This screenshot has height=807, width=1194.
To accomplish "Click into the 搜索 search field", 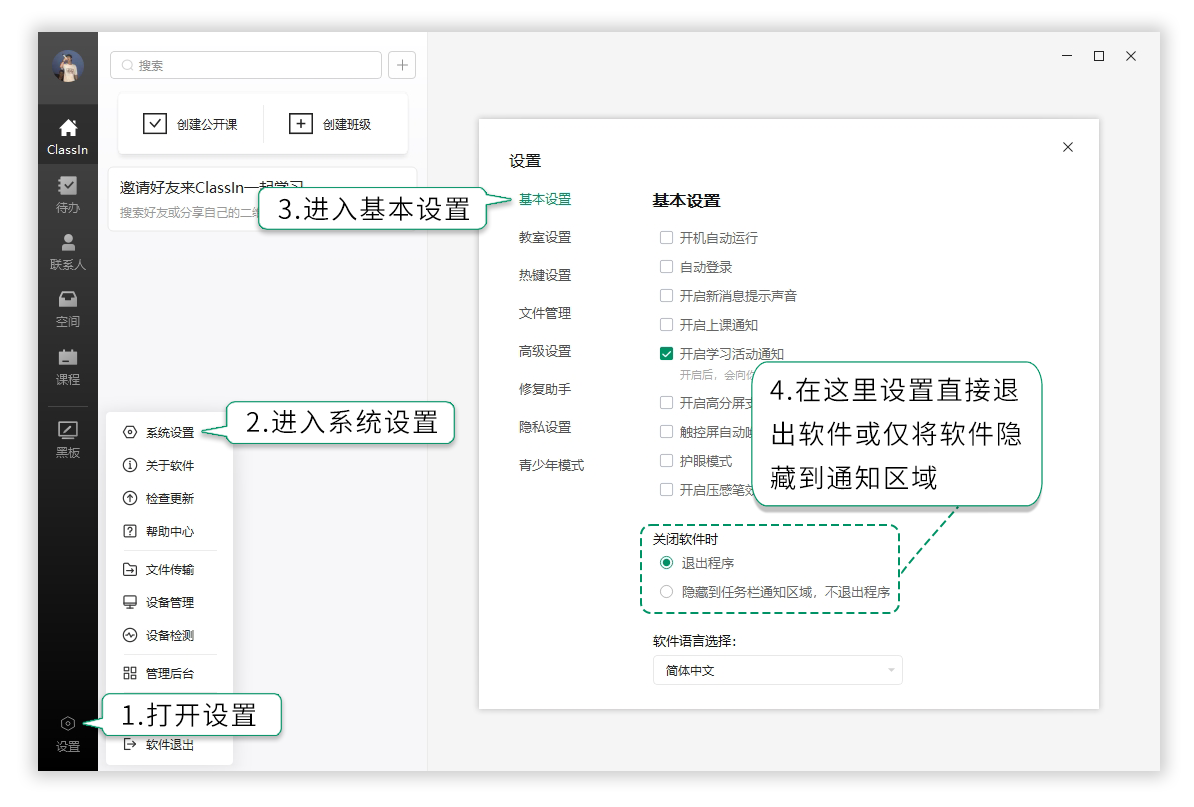I will pos(246,65).
